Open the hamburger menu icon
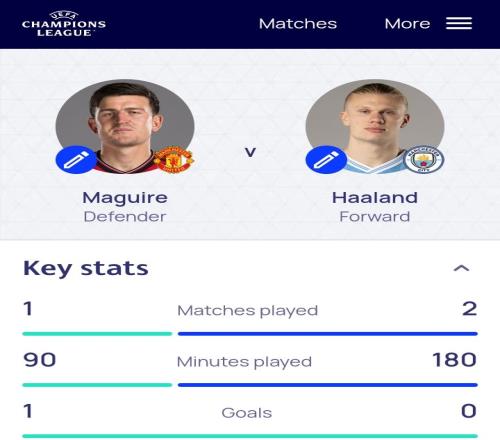Image resolution: width=500 pixels, height=440 pixels. (x=459, y=23)
